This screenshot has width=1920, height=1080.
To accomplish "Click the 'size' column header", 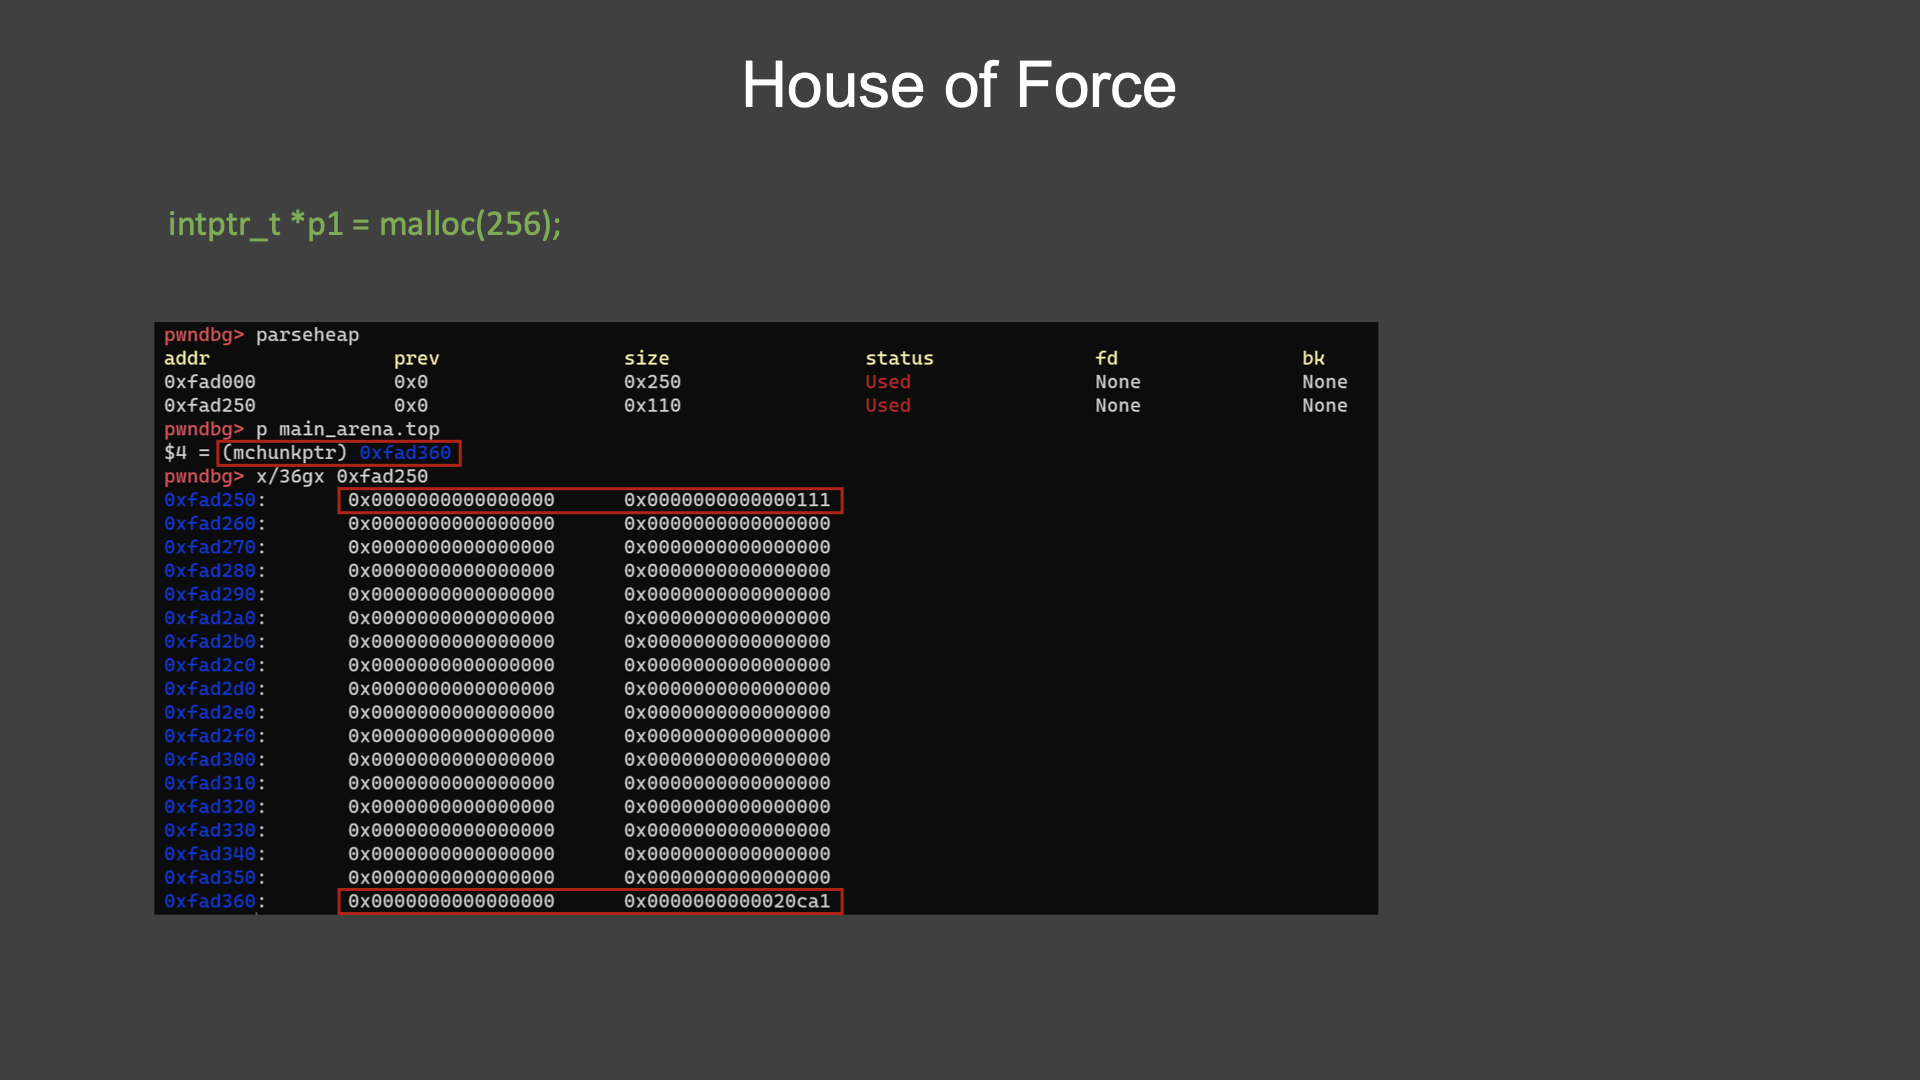I will [x=646, y=358].
